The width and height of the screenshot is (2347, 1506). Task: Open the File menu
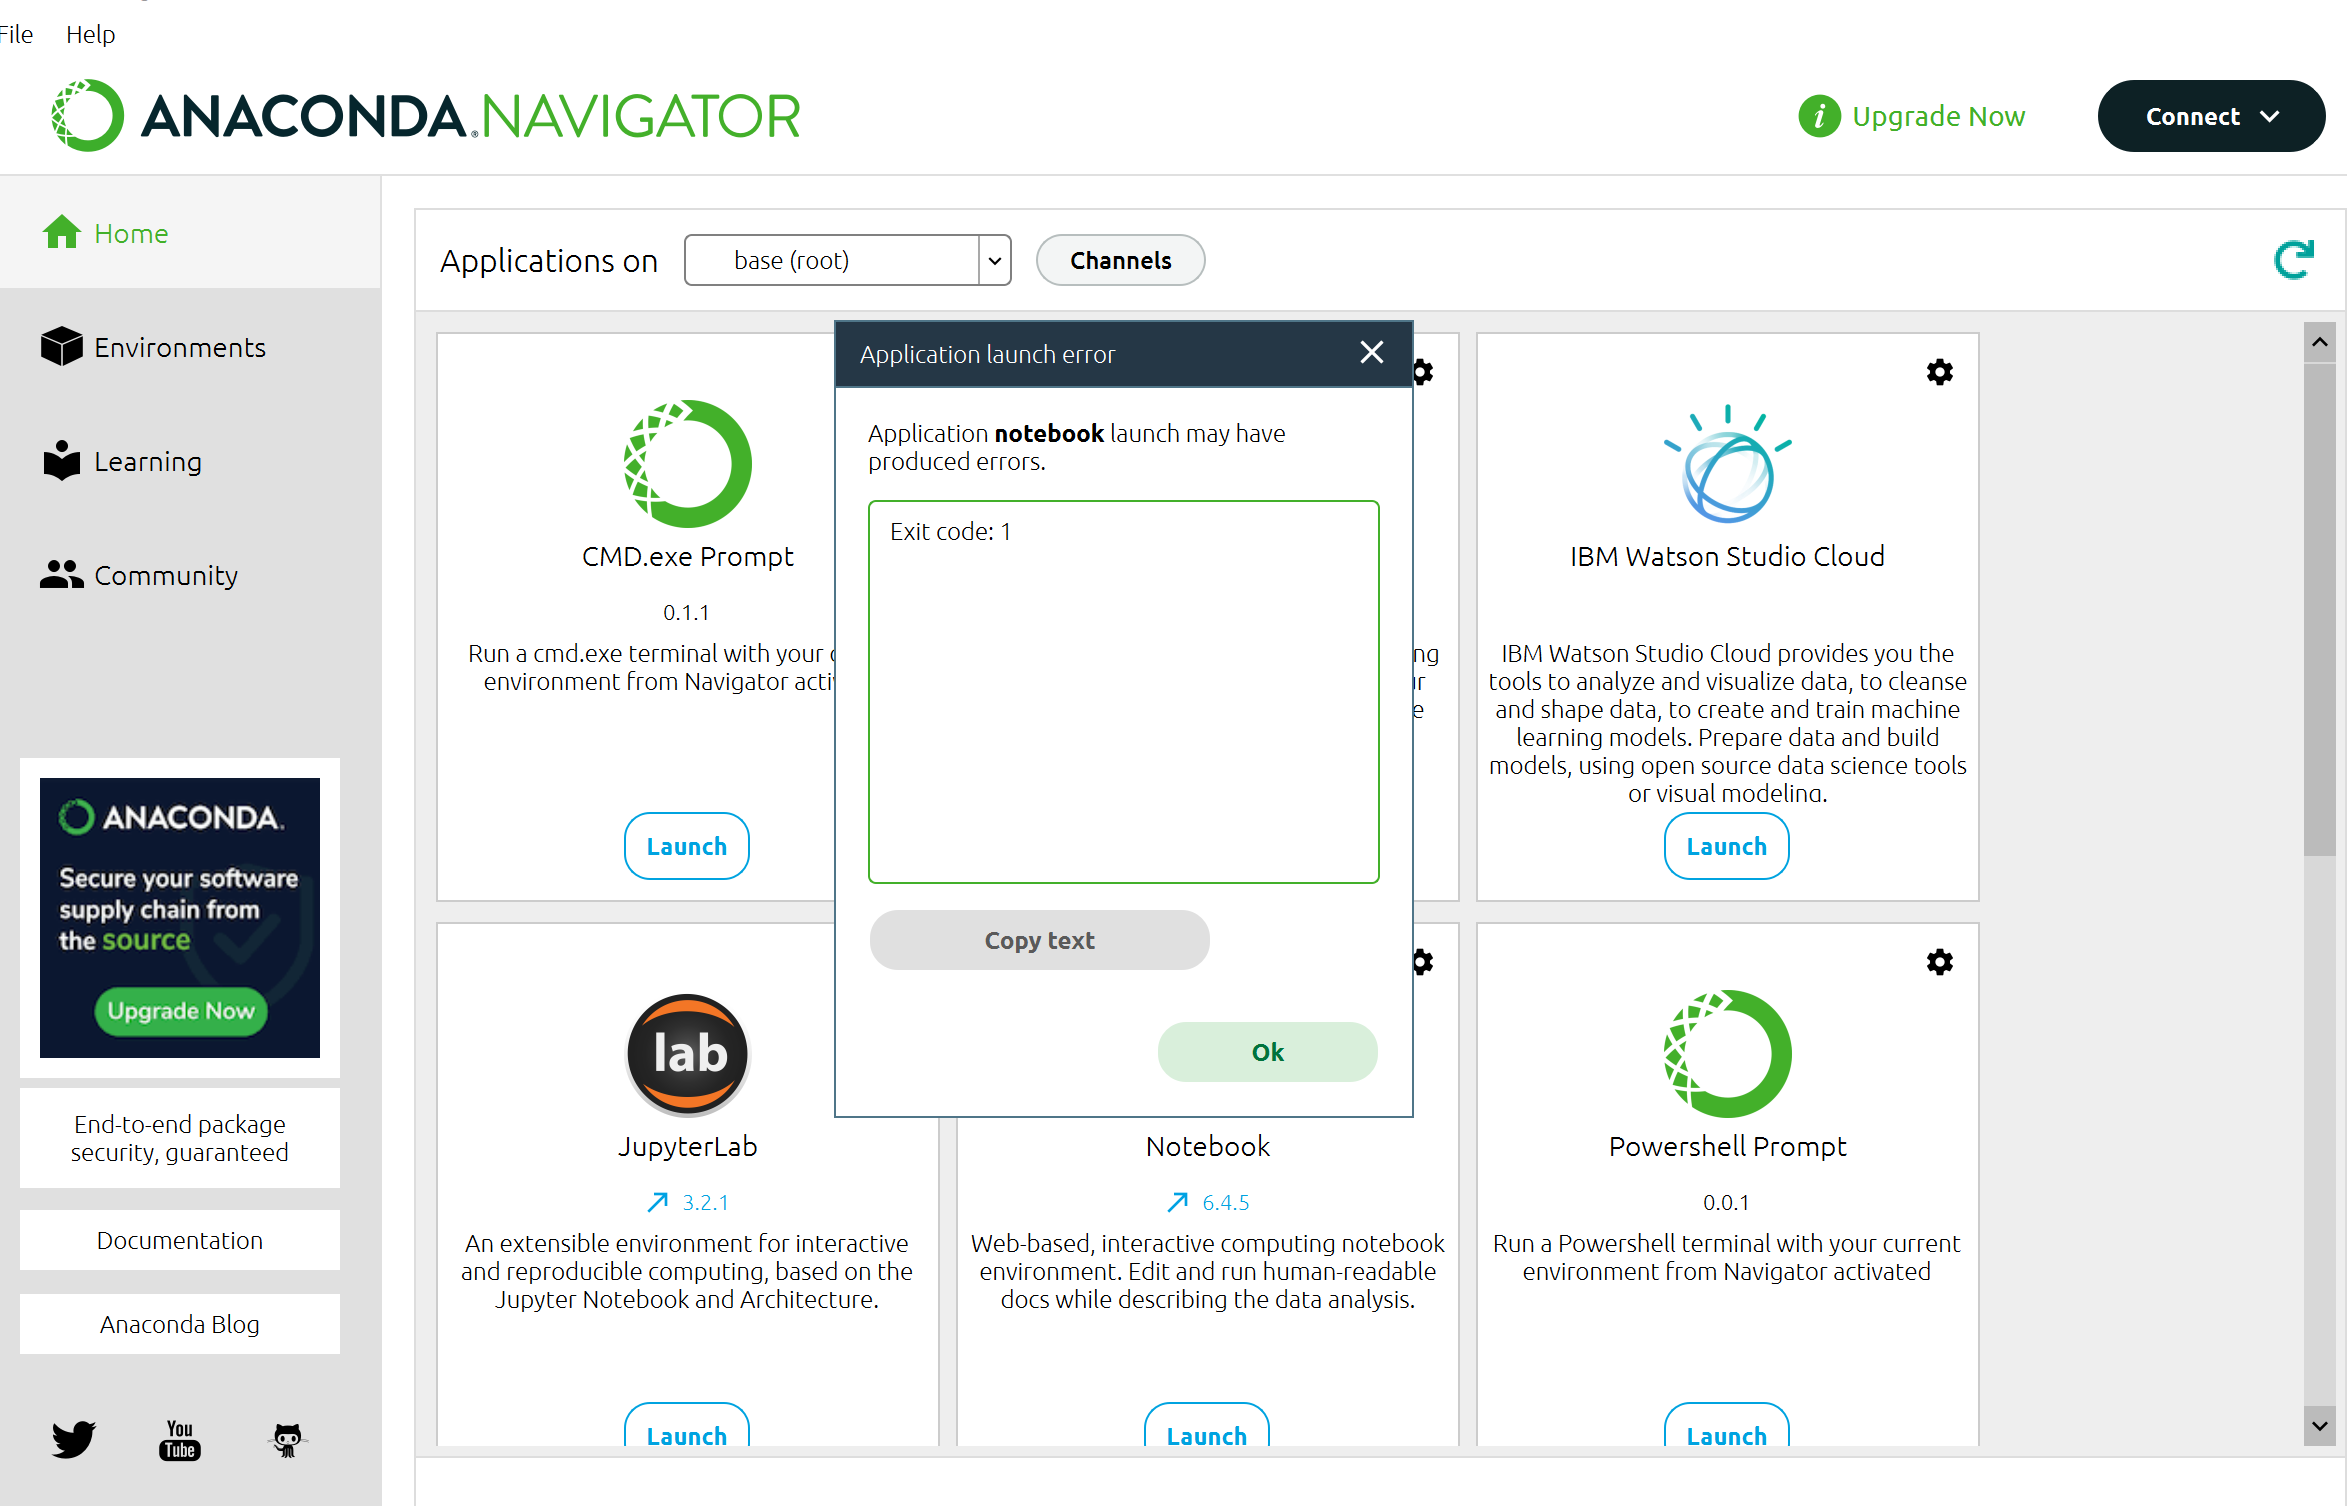(x=16, y=34)
